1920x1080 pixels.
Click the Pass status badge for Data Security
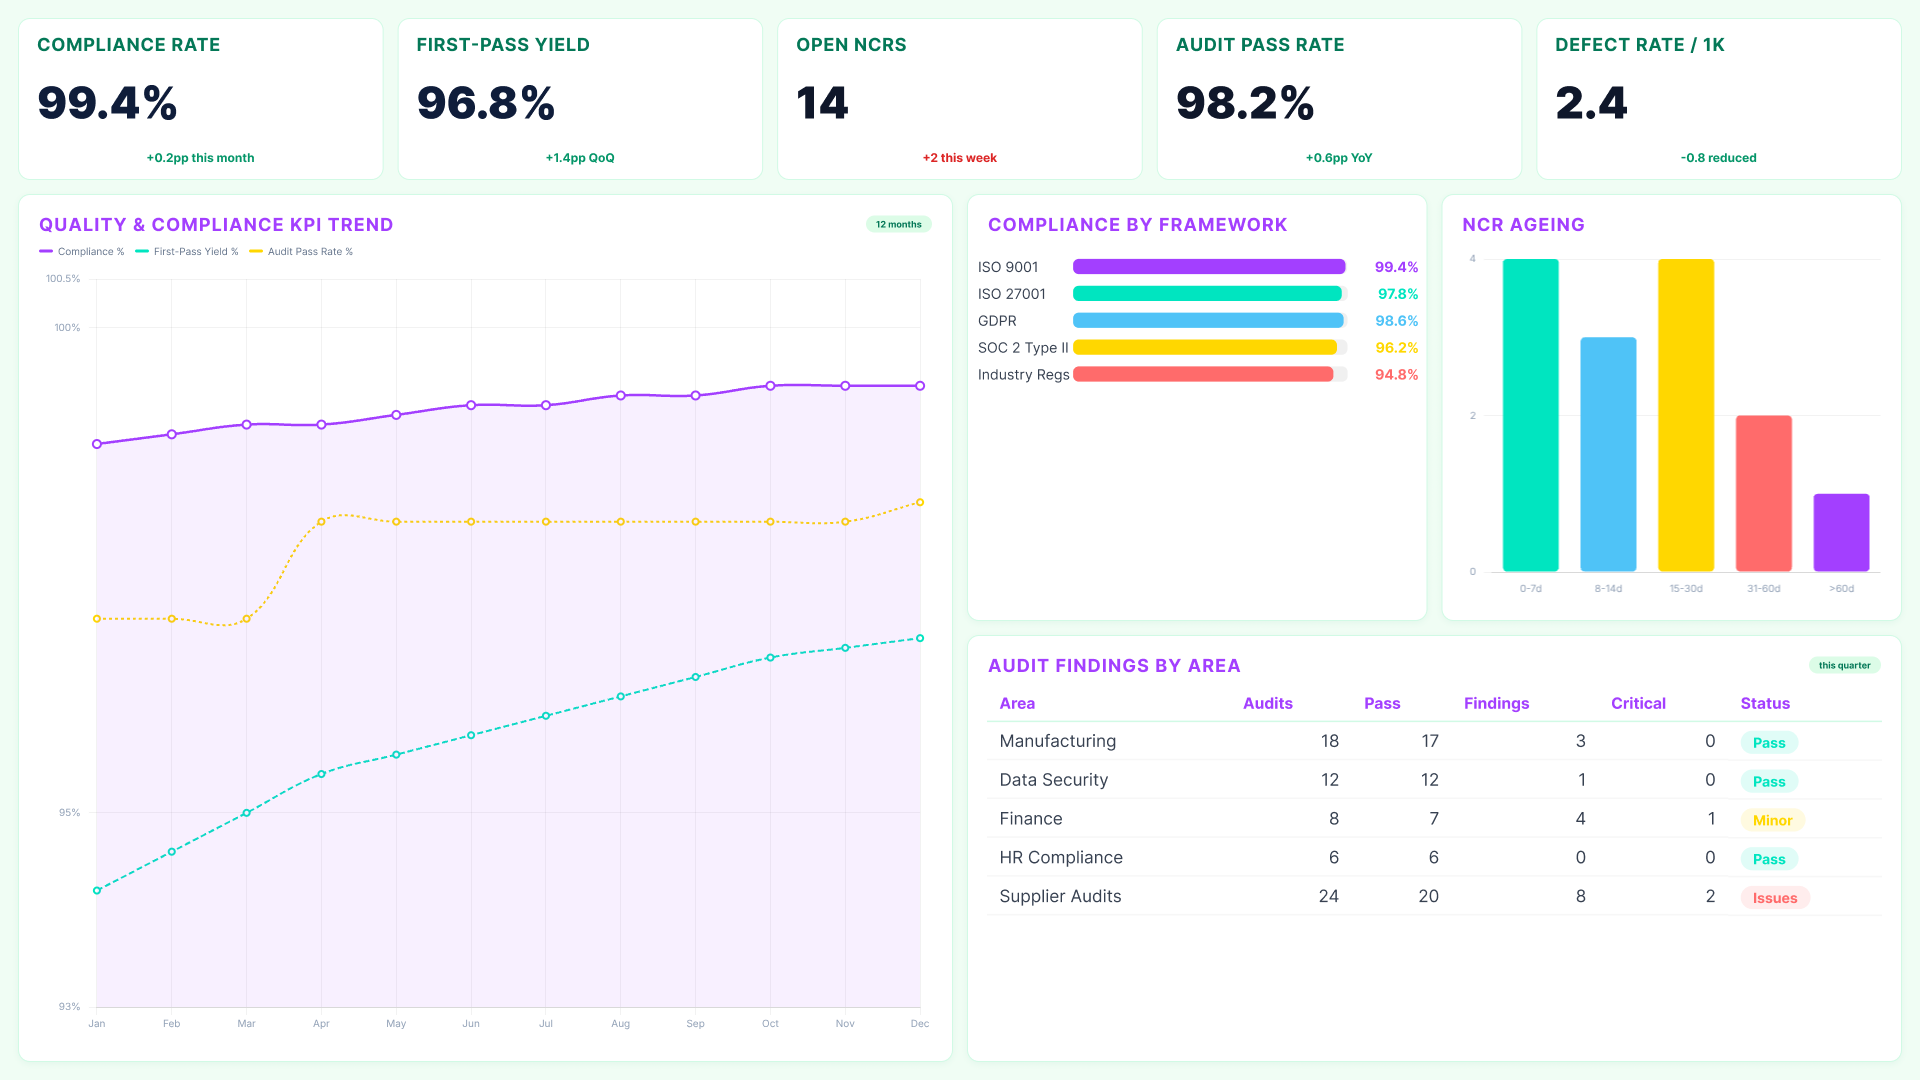(1768, 781)
